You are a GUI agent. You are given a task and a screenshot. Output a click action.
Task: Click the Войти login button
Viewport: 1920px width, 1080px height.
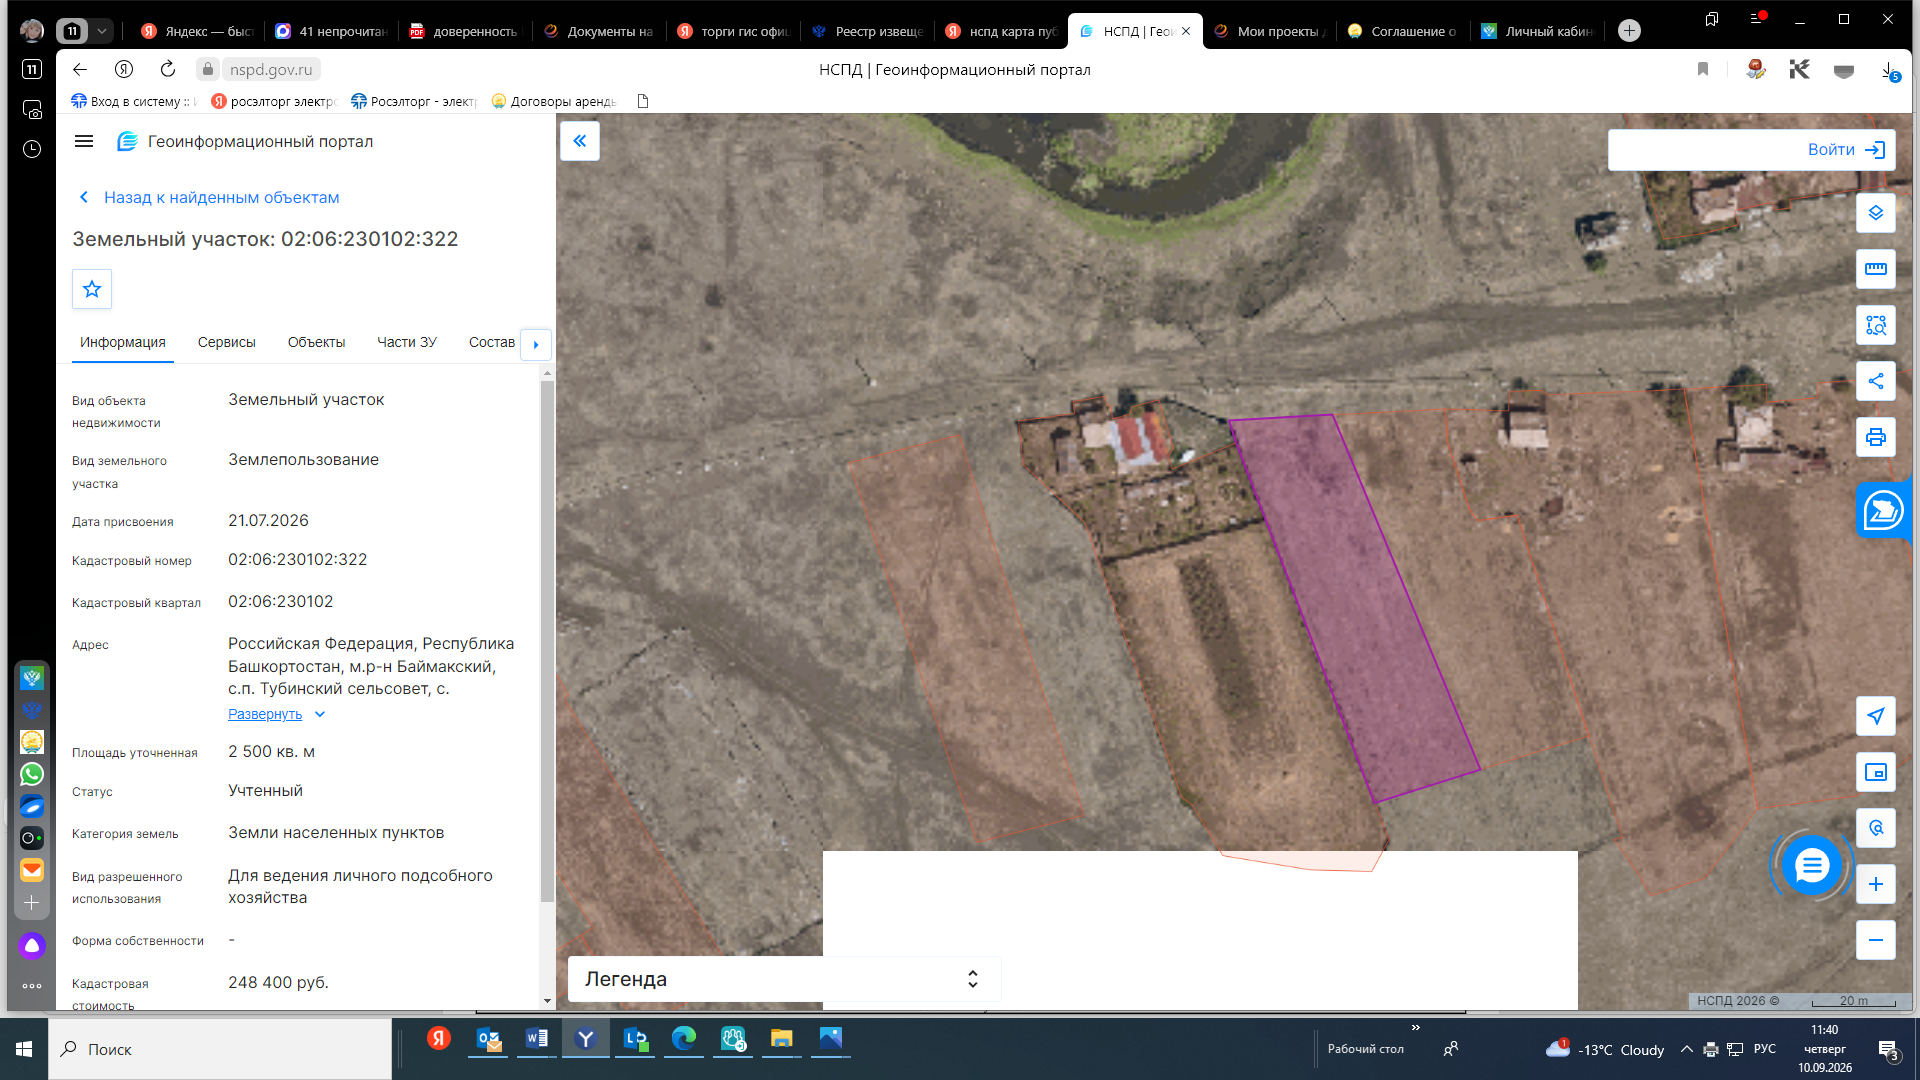(1846, 150)
